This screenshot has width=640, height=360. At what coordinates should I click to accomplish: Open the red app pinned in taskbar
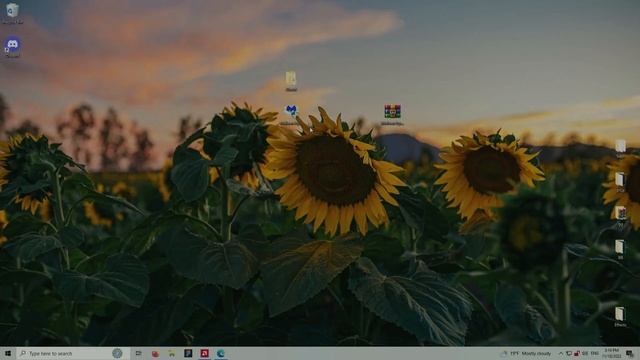coord(155,353)
